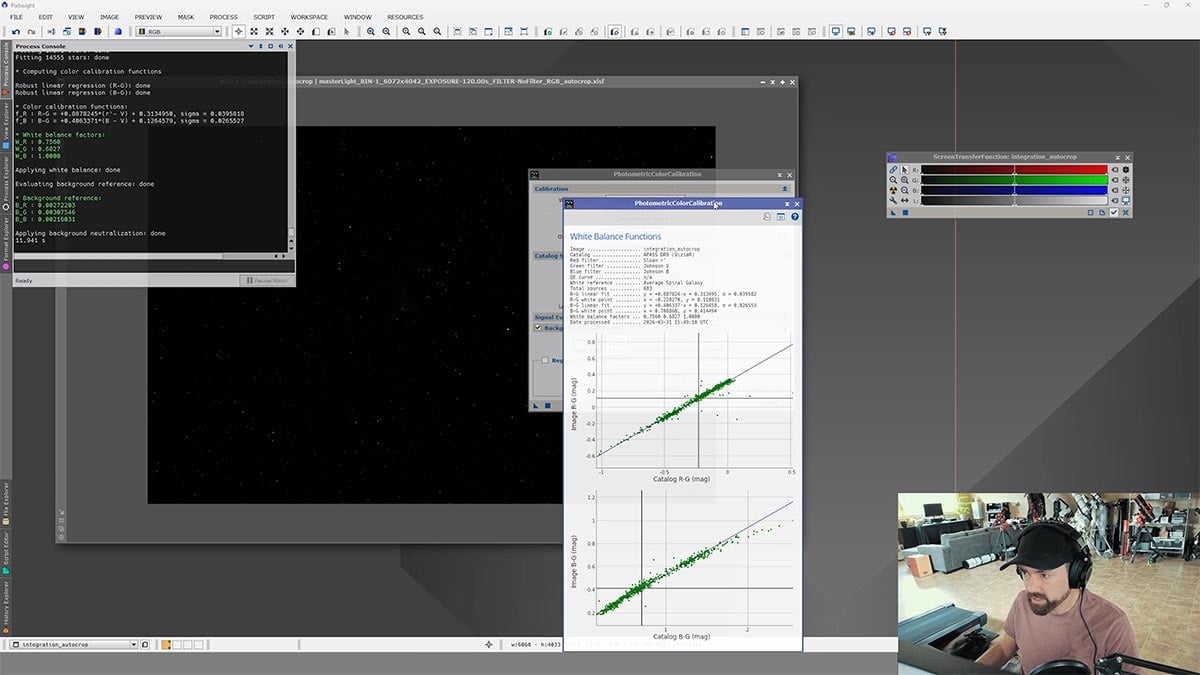1200x675 pixels.
Task: Open the PROCESS menu
Action: (x=224, y=17)
